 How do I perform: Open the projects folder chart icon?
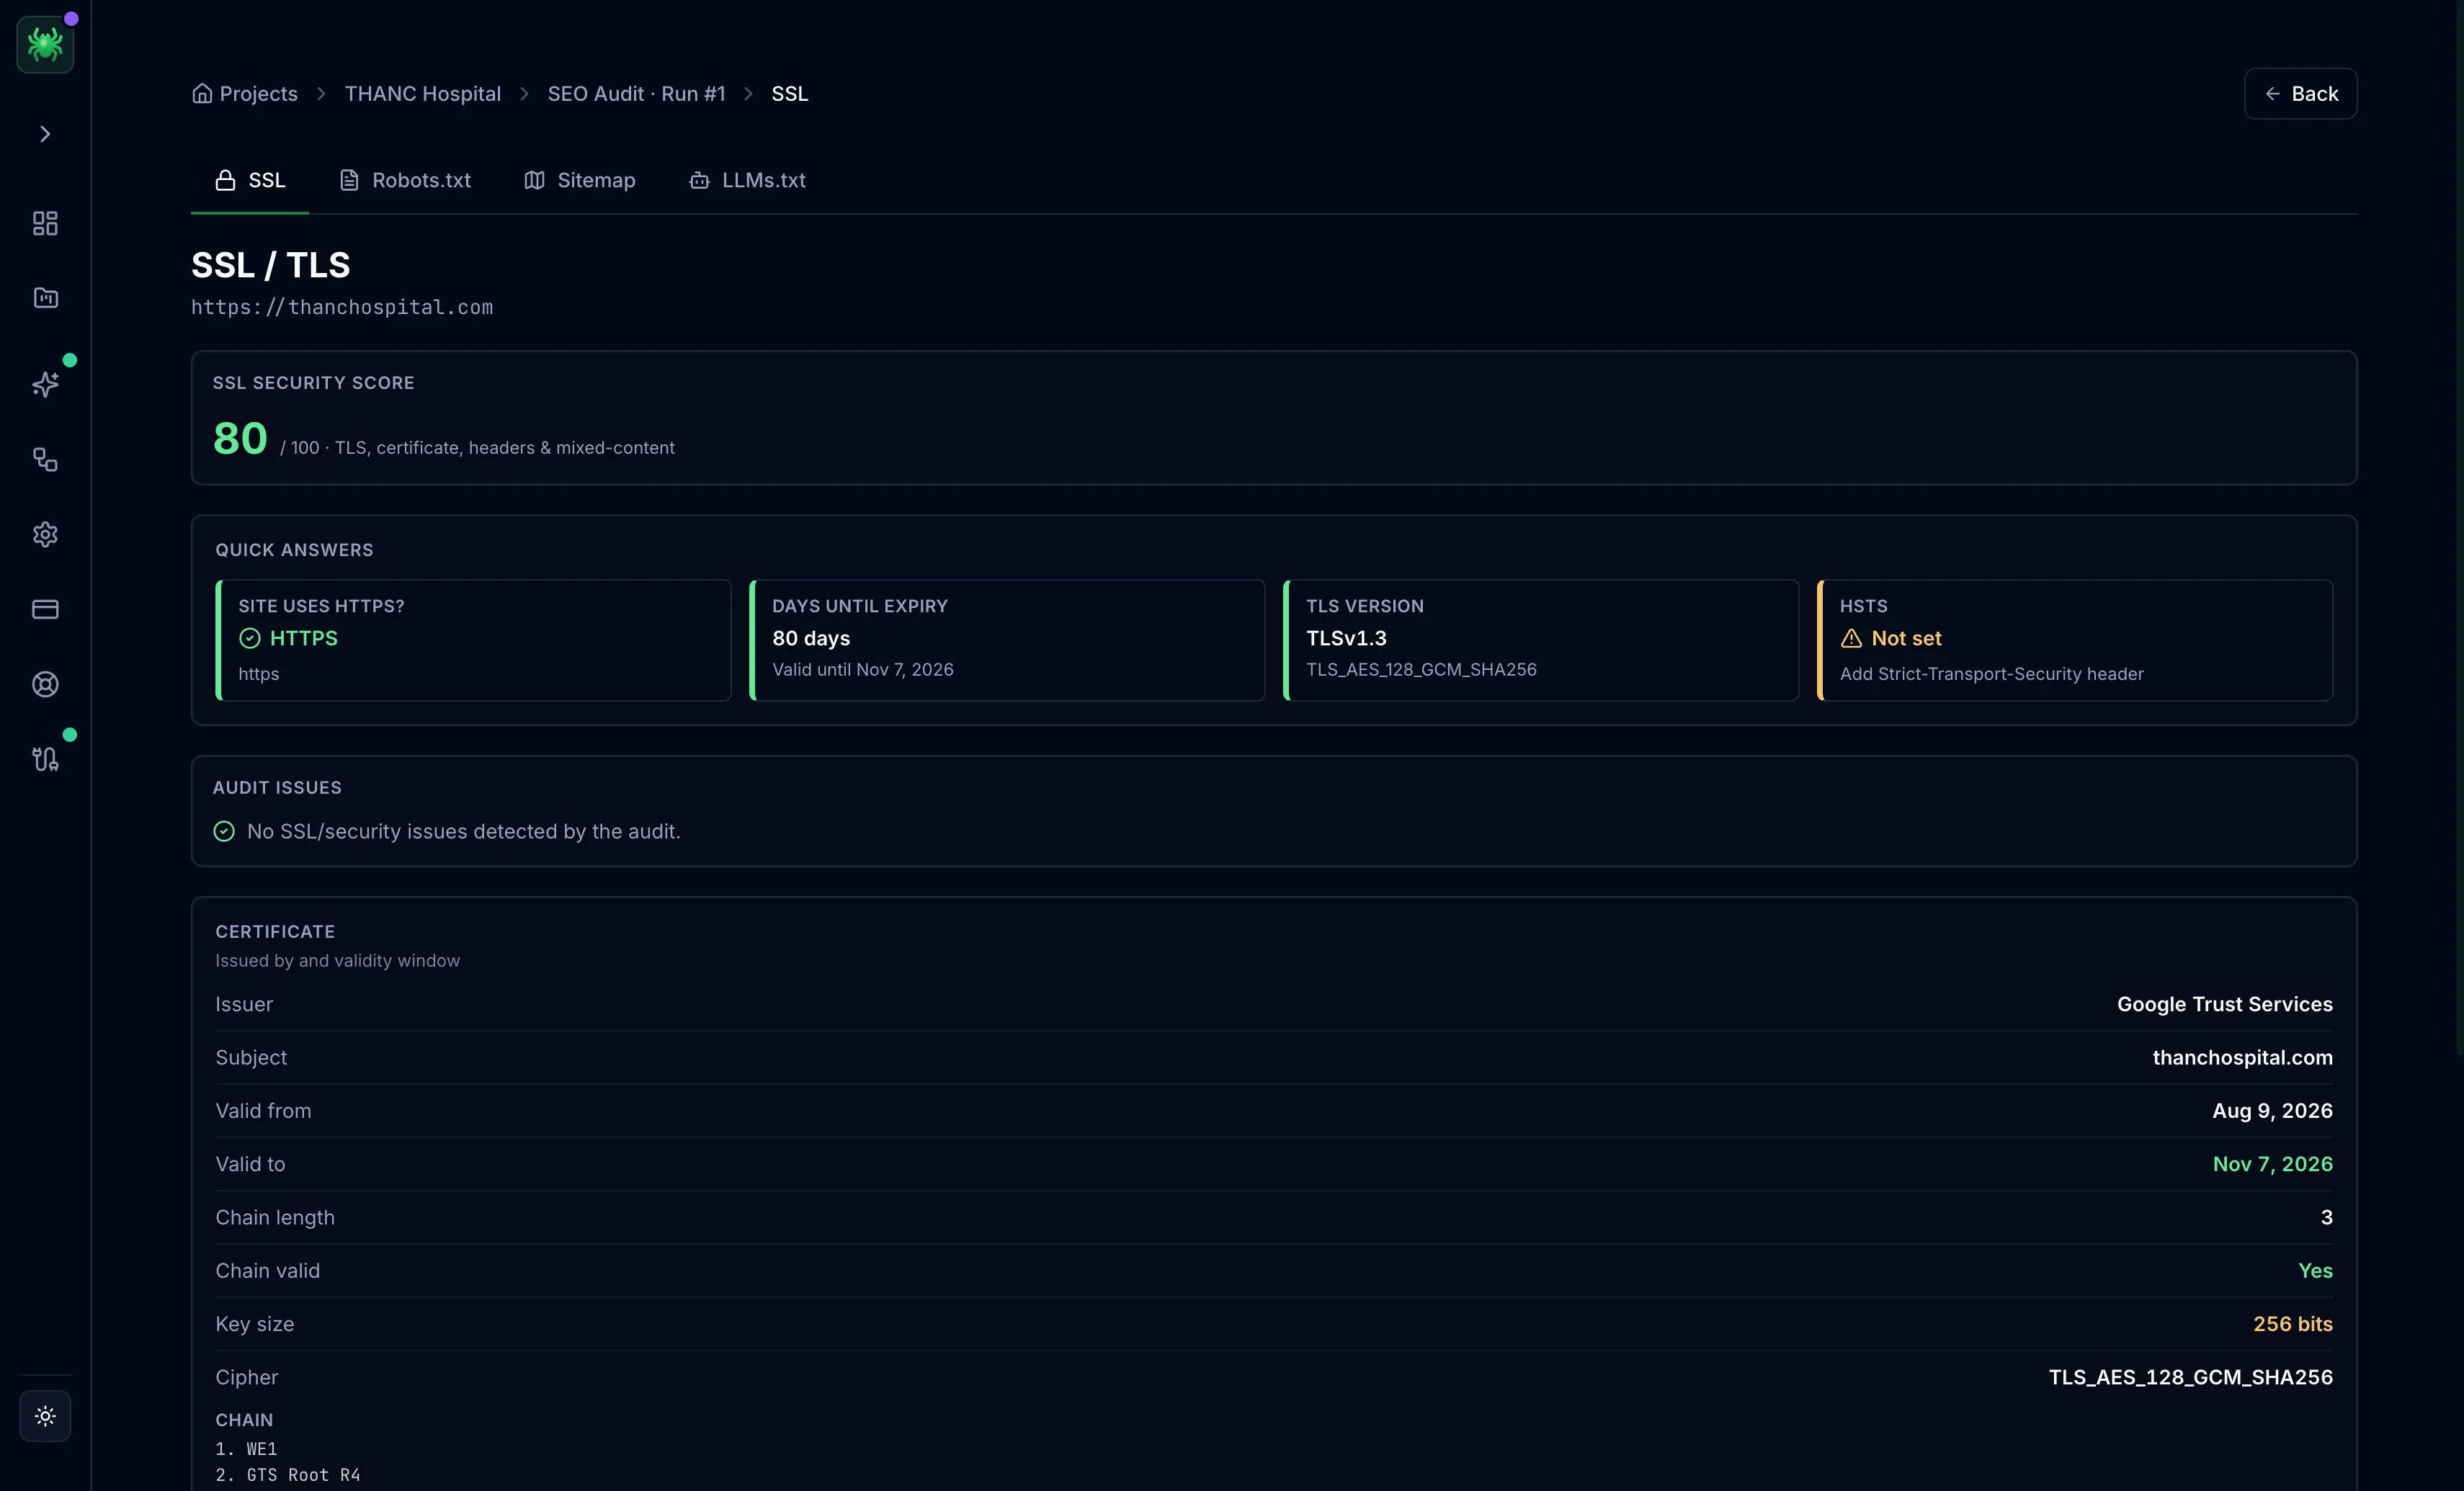[45, 298]
